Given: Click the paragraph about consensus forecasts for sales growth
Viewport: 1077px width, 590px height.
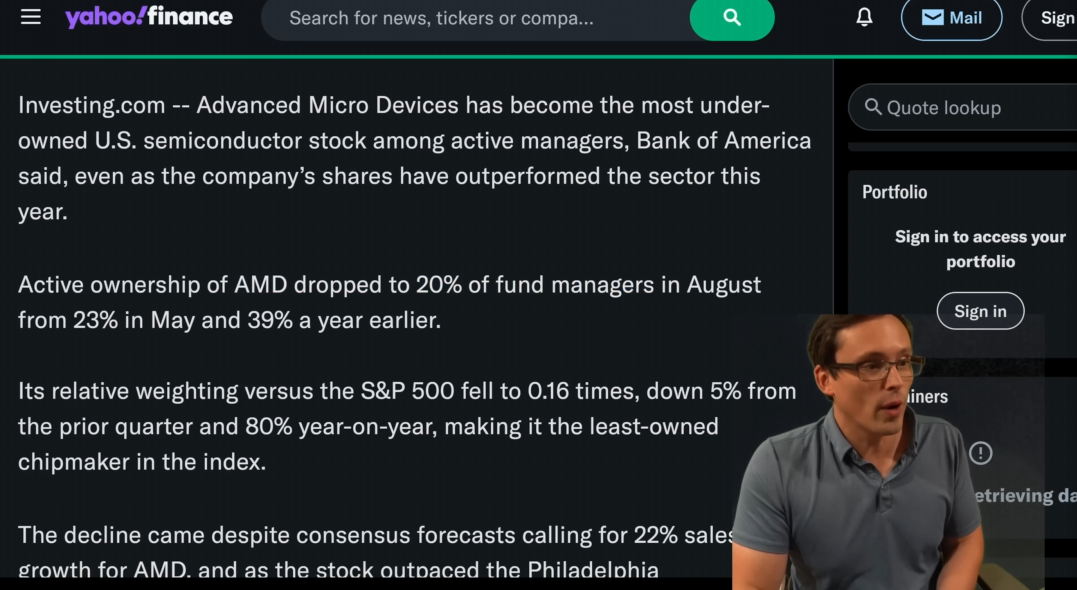Looking at the screenshot, I should coord(375,552).
